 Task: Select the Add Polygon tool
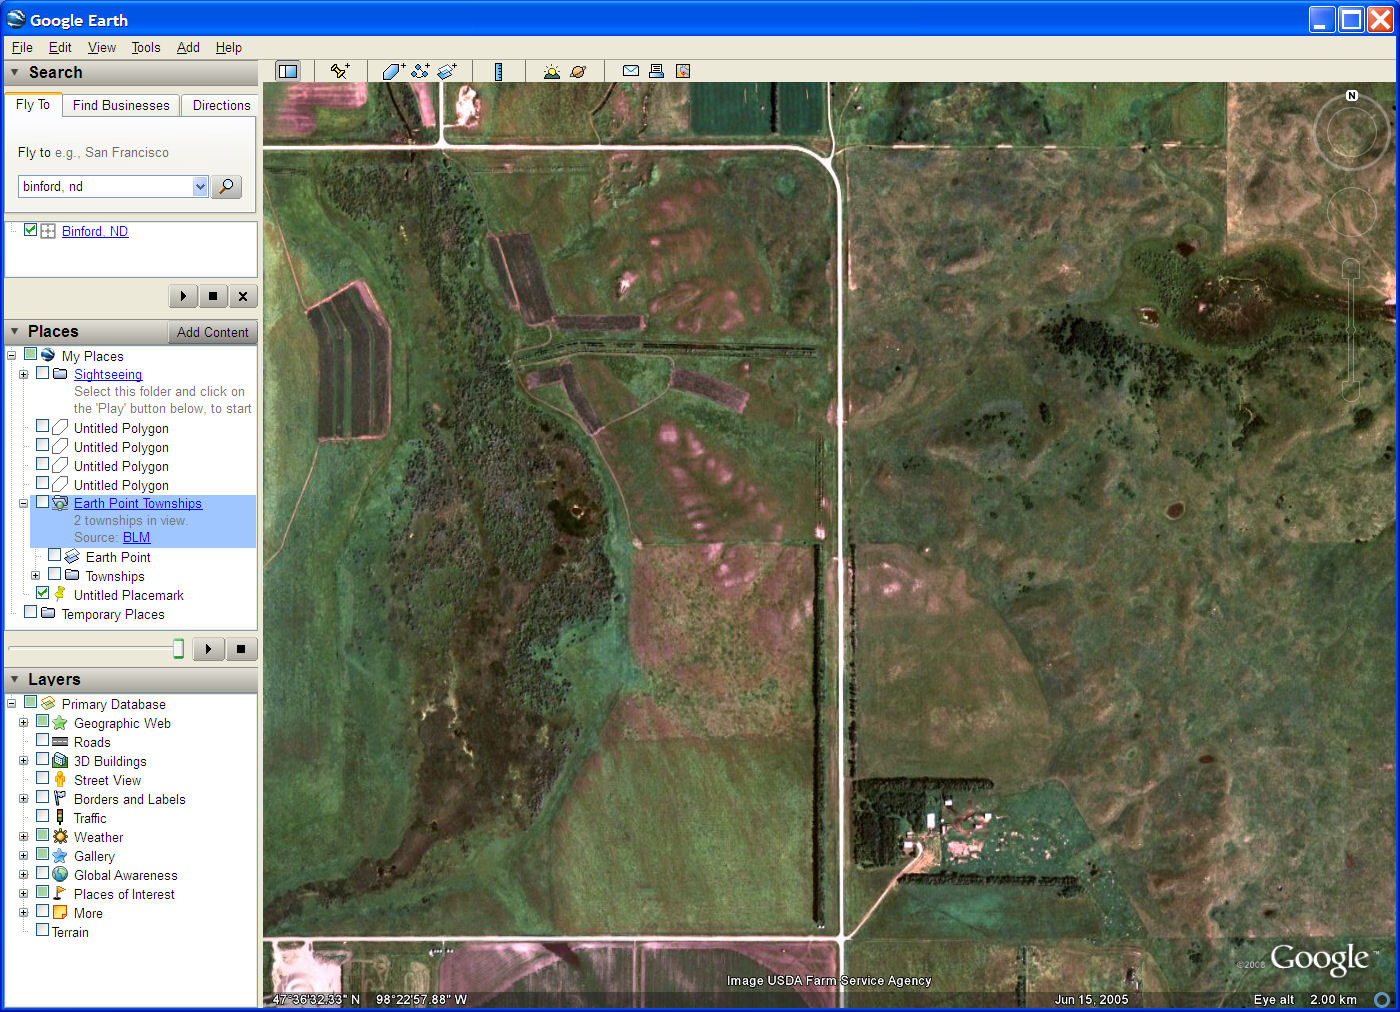[393, 71]
